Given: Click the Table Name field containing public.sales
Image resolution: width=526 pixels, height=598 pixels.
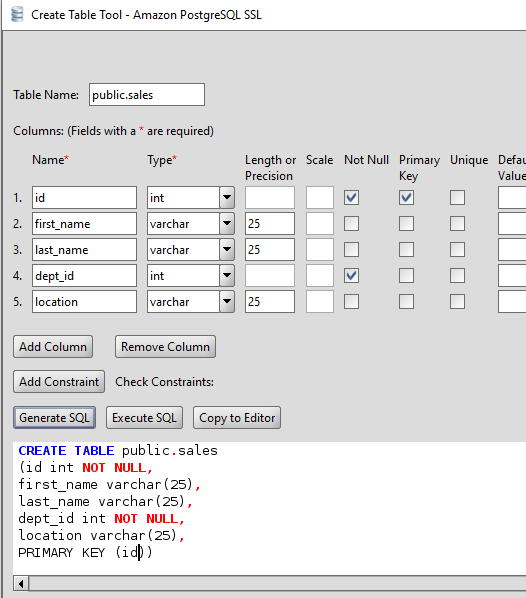Looking at the screenshot, I should point(147,95).
